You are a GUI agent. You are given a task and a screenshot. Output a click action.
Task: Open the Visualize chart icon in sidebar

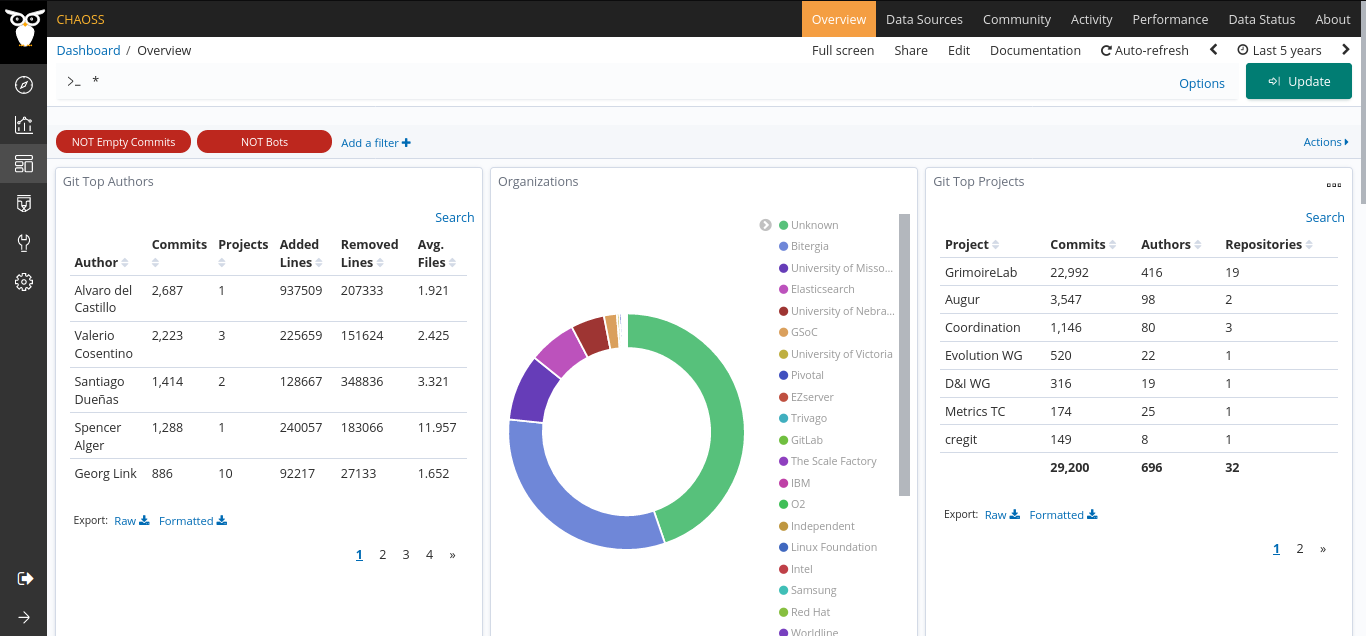click(x=24, y=124)
